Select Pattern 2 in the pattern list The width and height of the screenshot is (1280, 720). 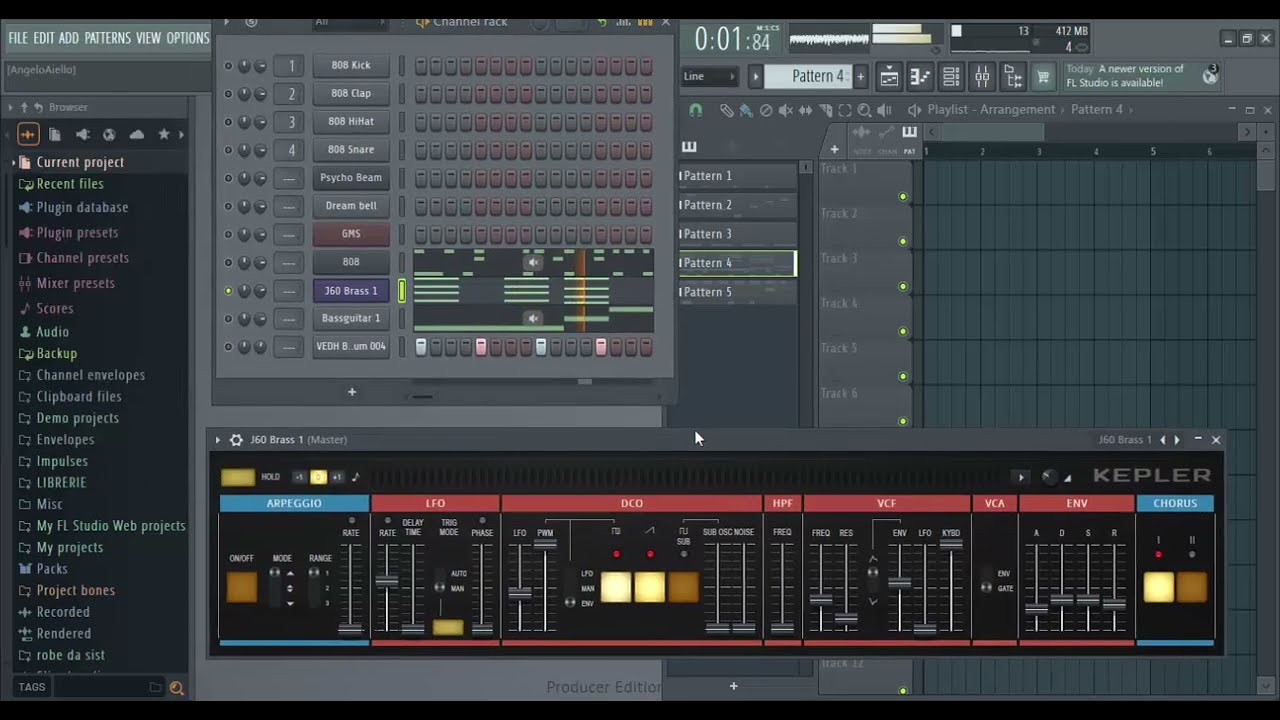point(738,205)
